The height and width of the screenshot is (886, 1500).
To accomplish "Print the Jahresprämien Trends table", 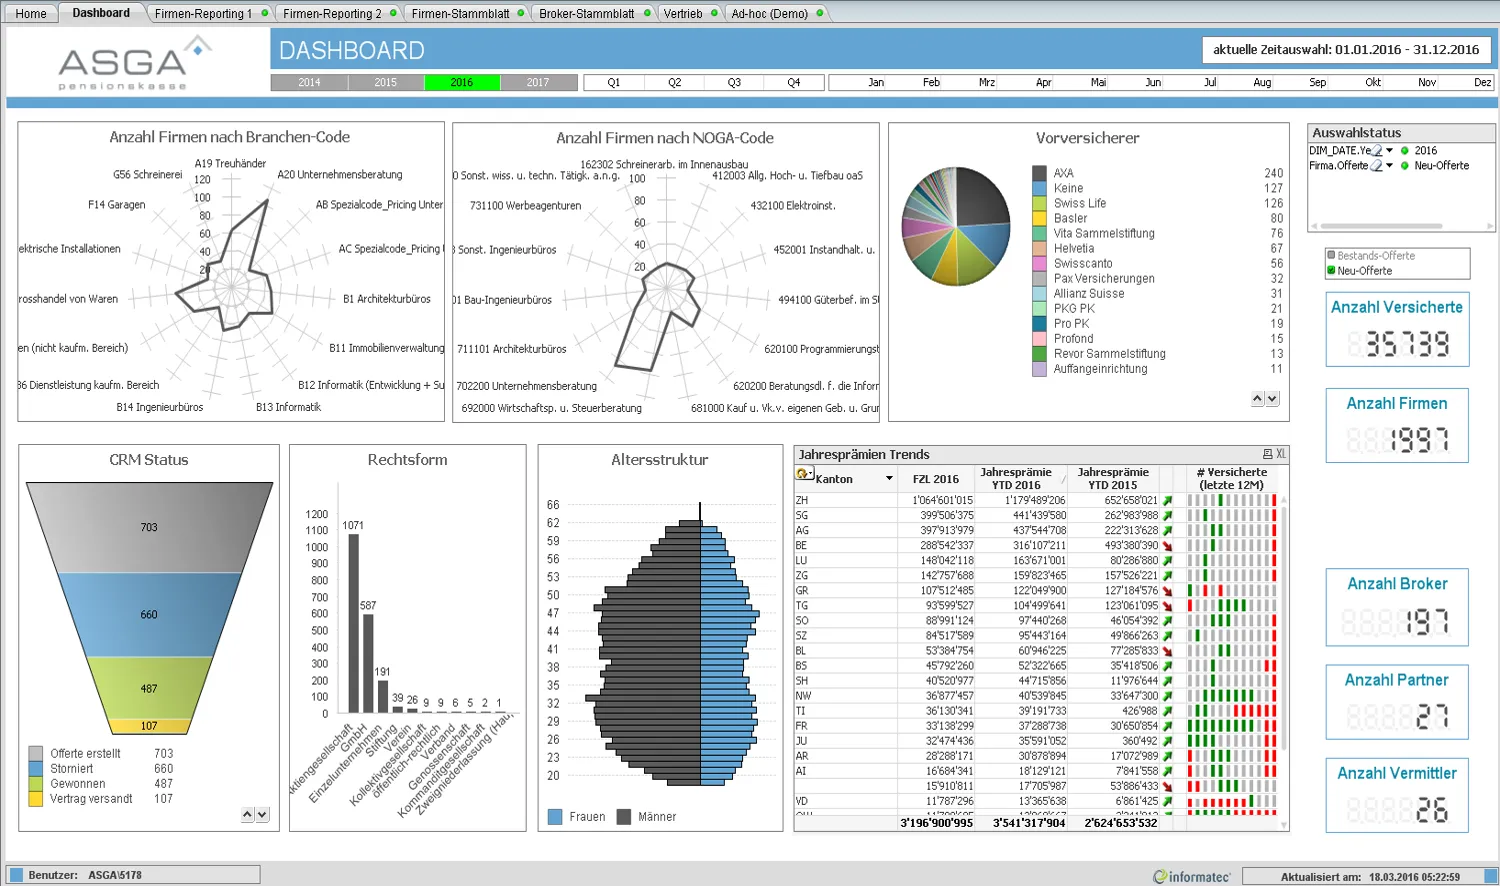I will pos(1267,454).
